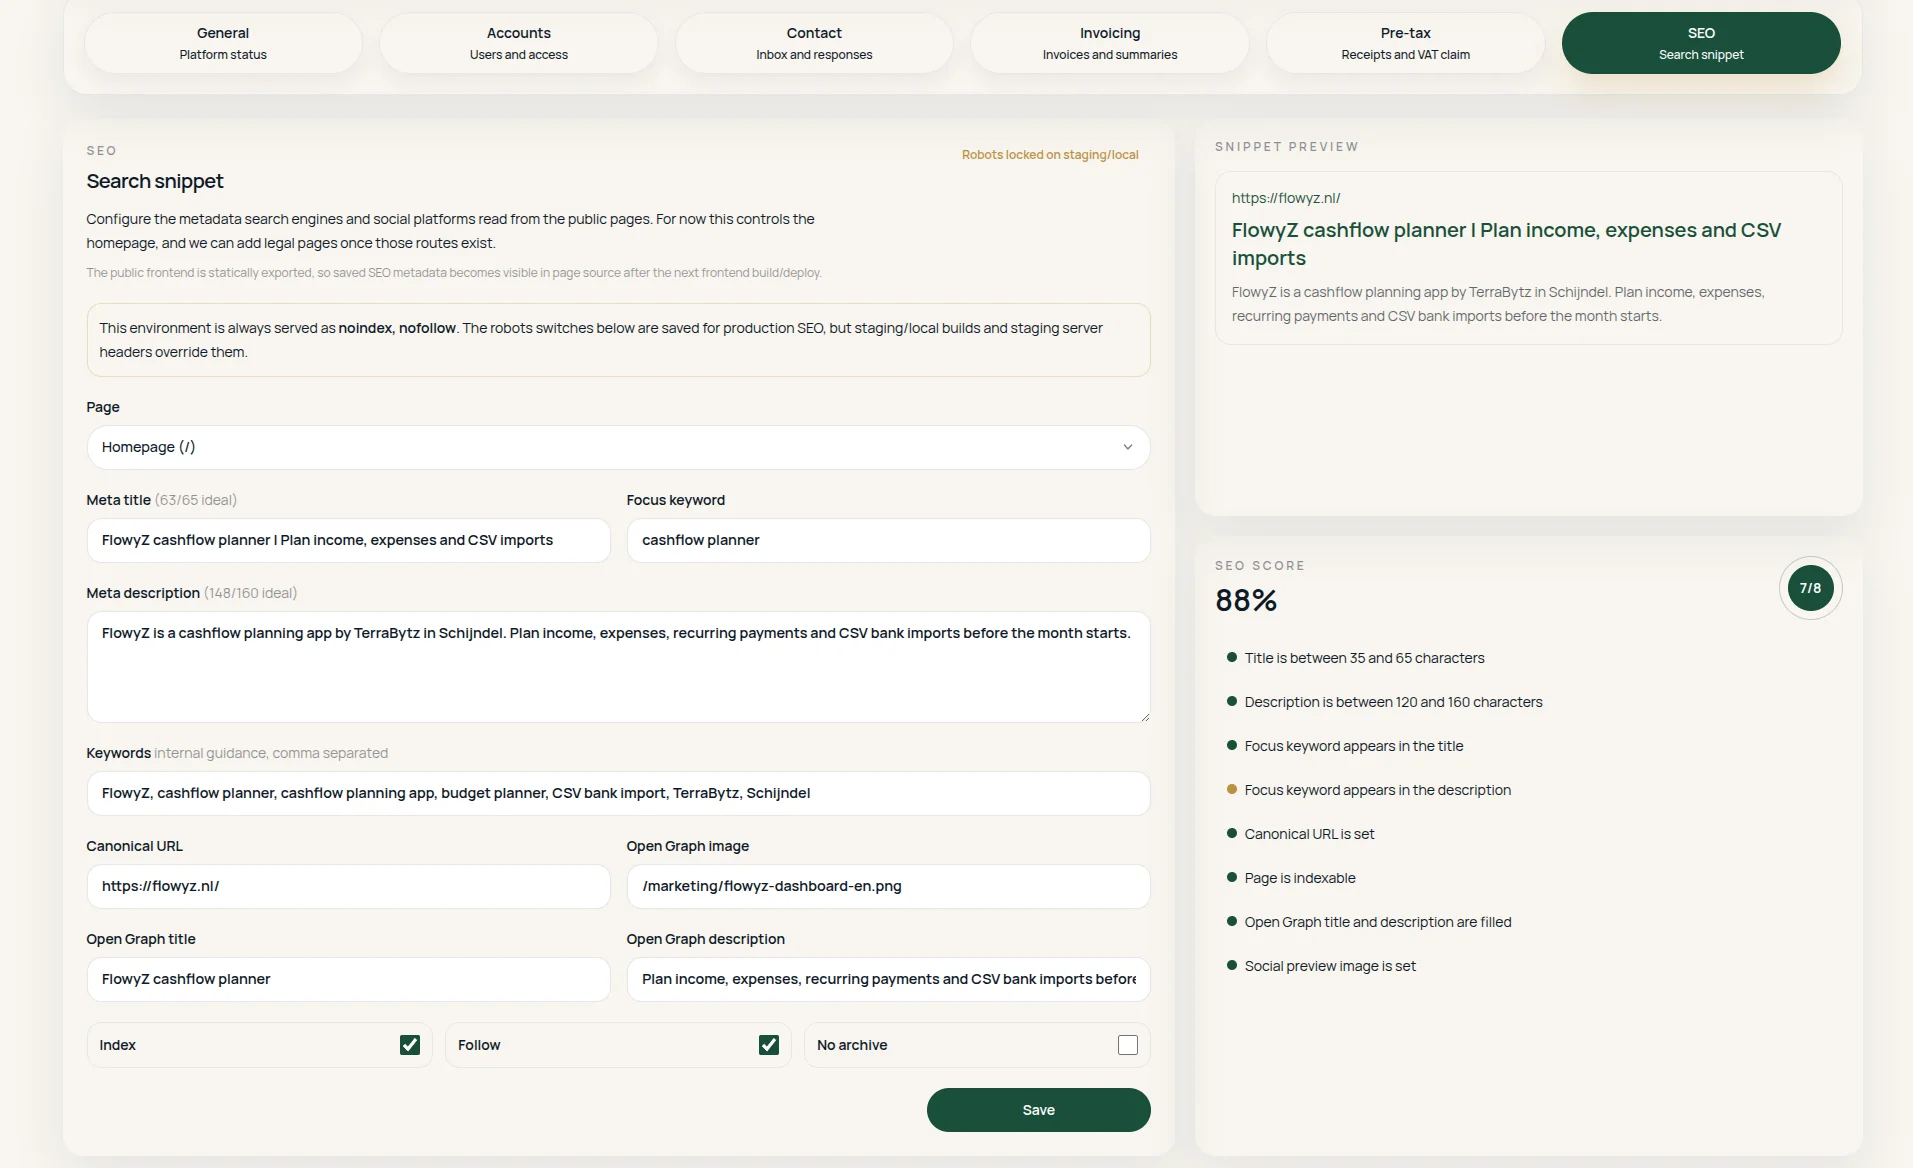Click 'Robots locked on staging/local' notice

1050,155
